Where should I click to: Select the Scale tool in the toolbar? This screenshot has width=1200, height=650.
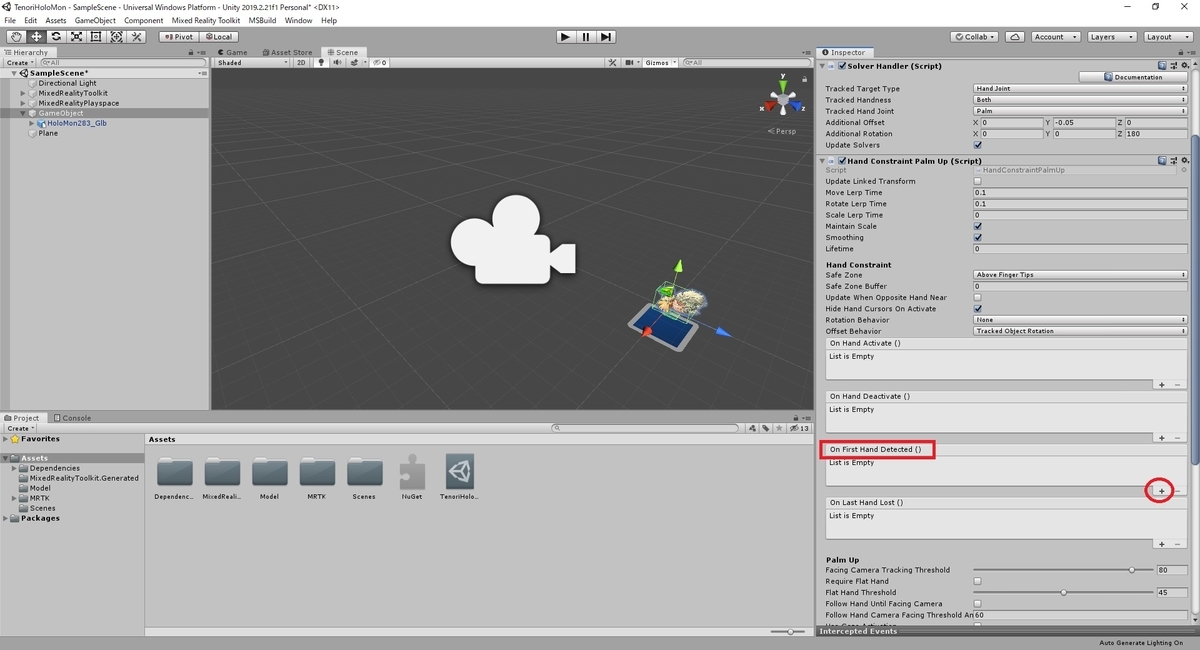(x=76, y=37)
